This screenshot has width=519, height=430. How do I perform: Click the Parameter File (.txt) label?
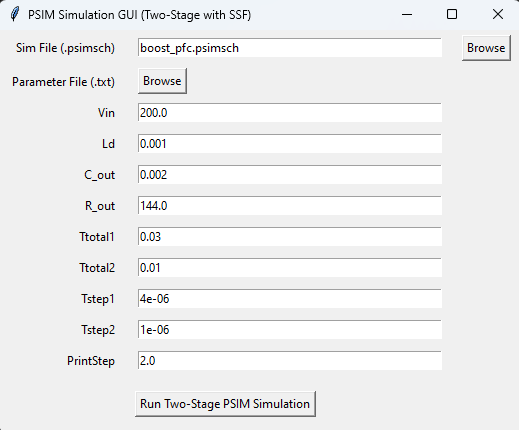(64, 82)
